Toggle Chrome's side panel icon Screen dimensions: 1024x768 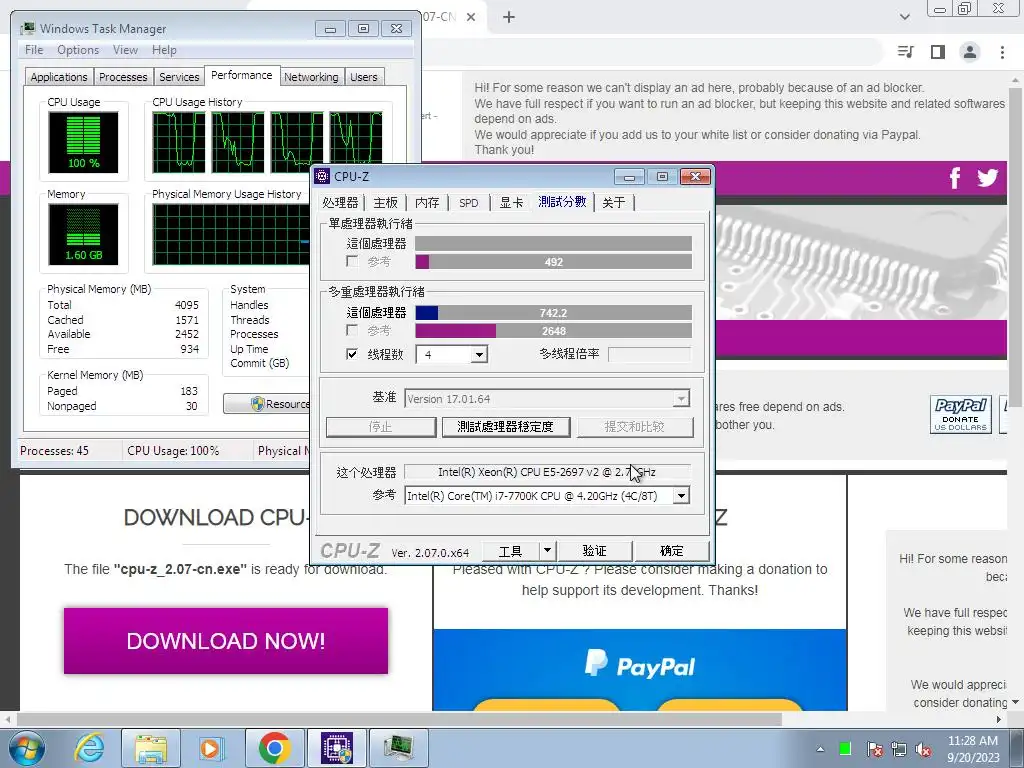[x=938, y=52]
